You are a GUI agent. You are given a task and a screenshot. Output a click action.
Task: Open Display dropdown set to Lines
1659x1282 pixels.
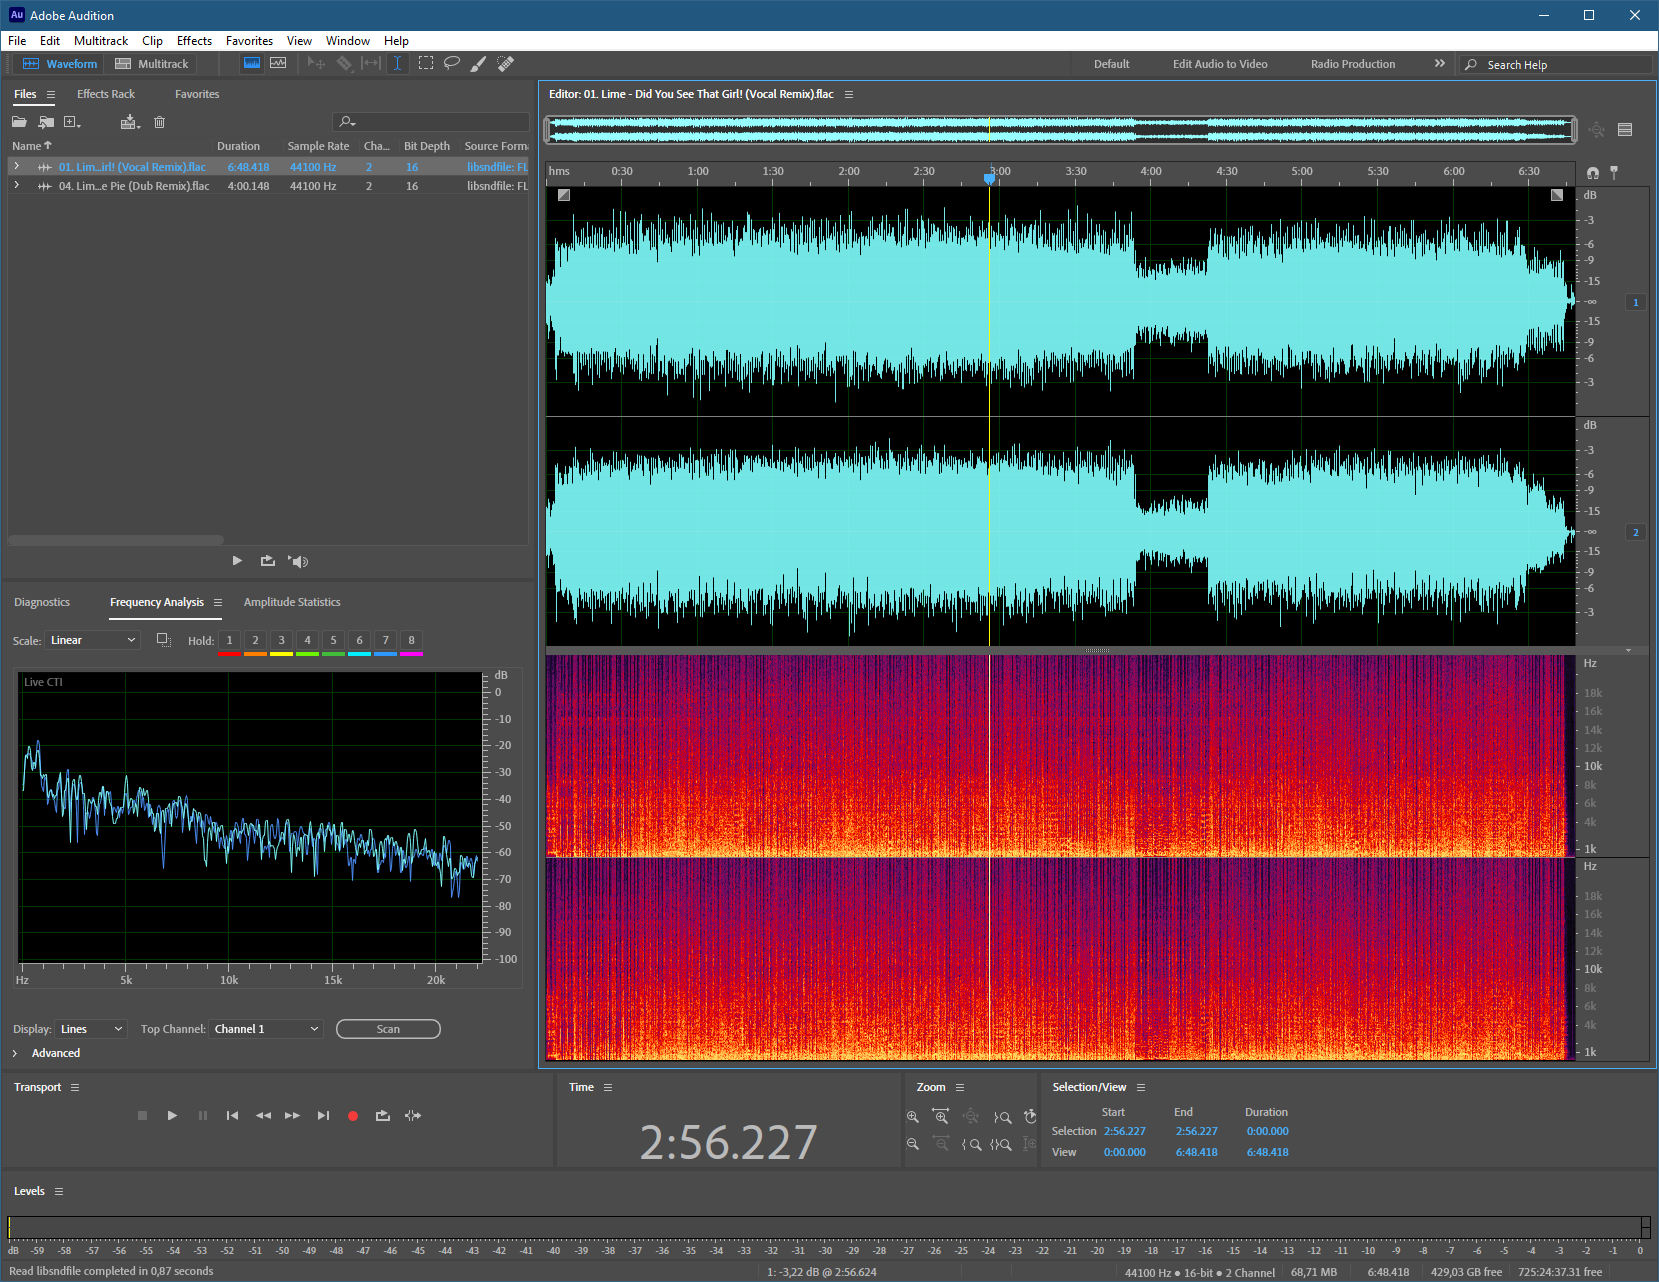[91, 1029]
